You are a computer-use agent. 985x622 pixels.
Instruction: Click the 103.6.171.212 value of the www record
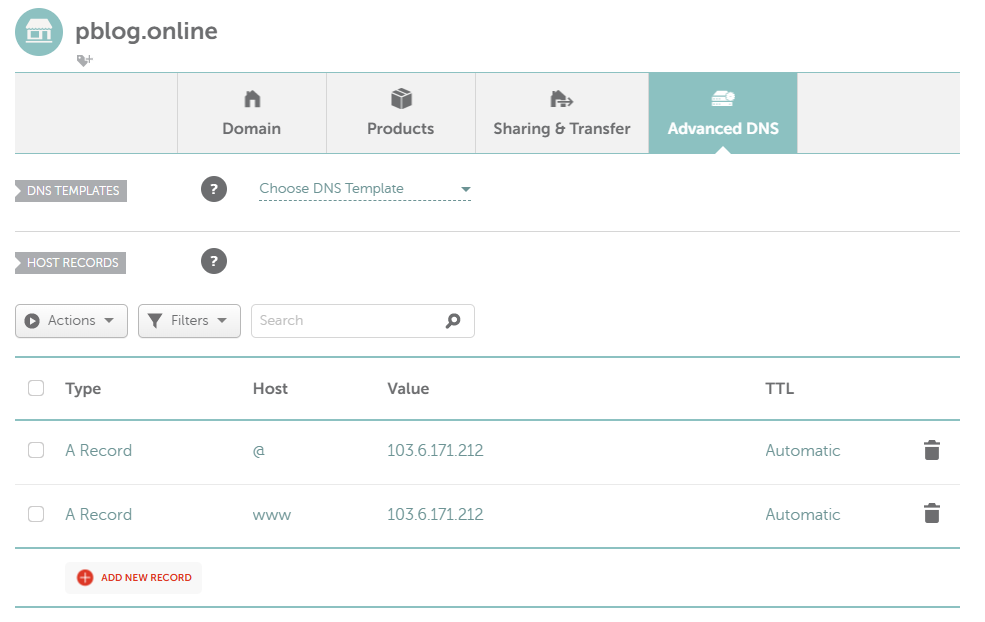pos(435,514)
